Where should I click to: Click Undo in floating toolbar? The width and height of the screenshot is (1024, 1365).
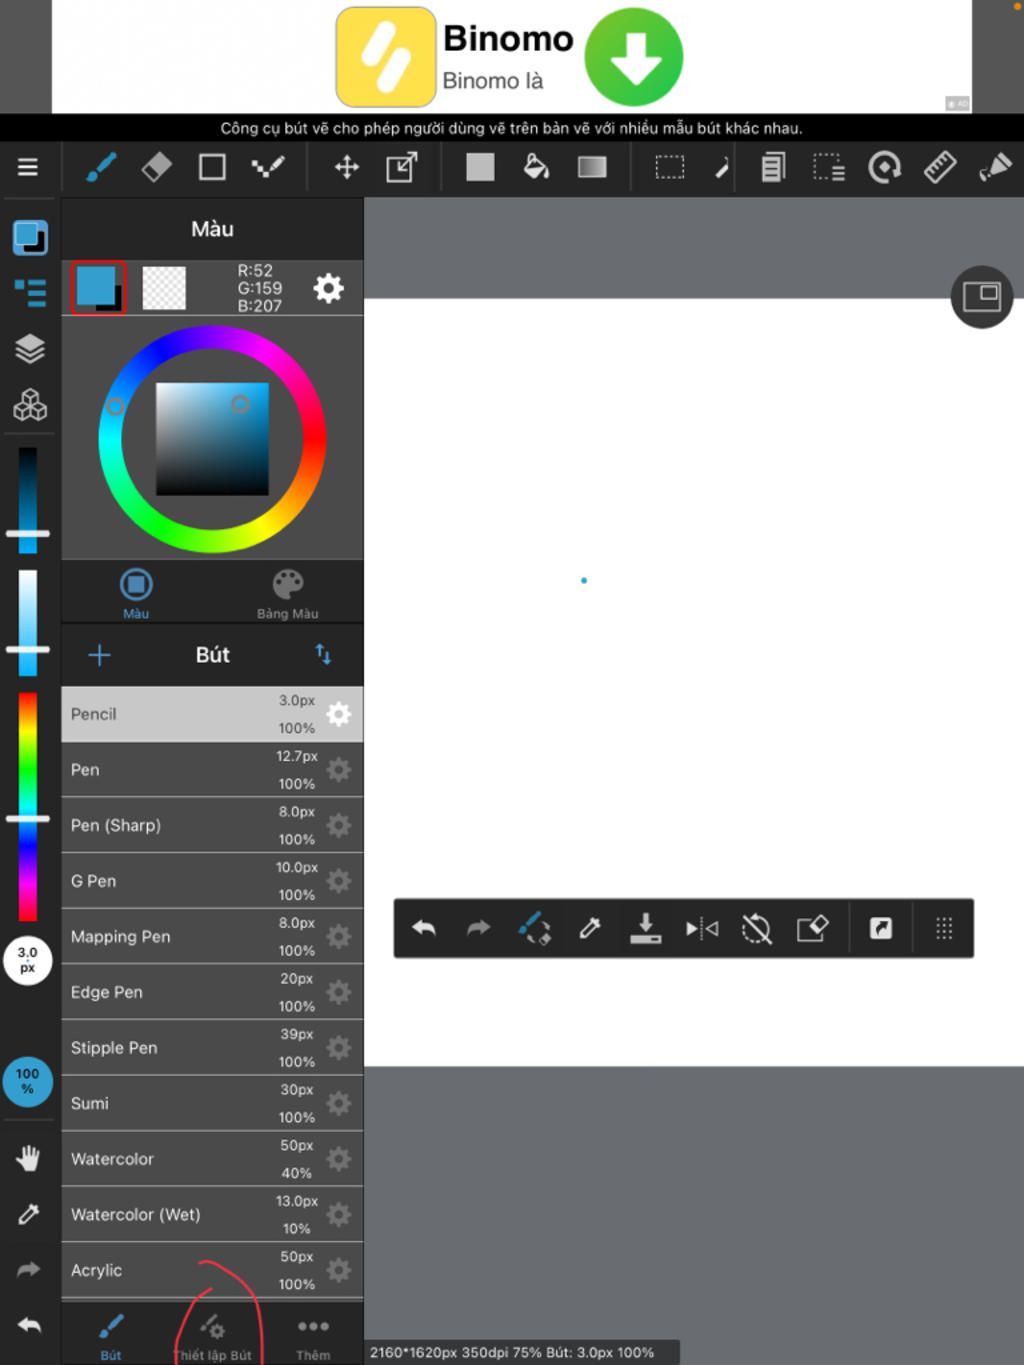point(424,929)
